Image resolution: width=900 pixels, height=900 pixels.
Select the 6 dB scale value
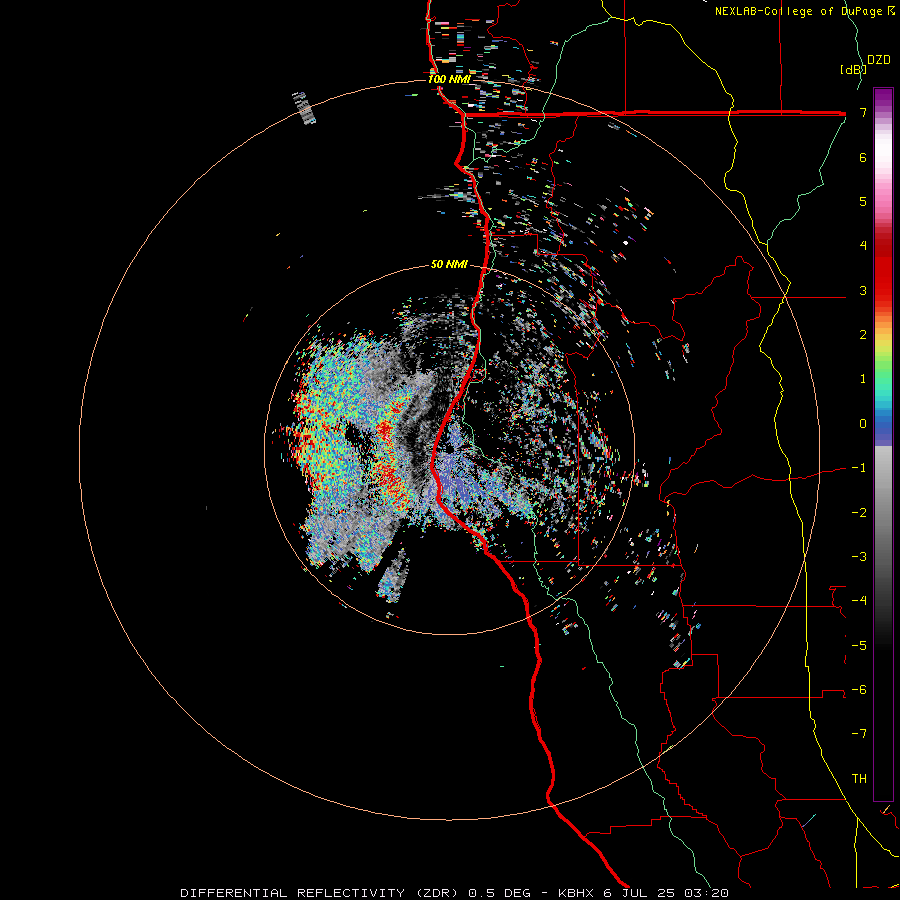coord(863,157)
